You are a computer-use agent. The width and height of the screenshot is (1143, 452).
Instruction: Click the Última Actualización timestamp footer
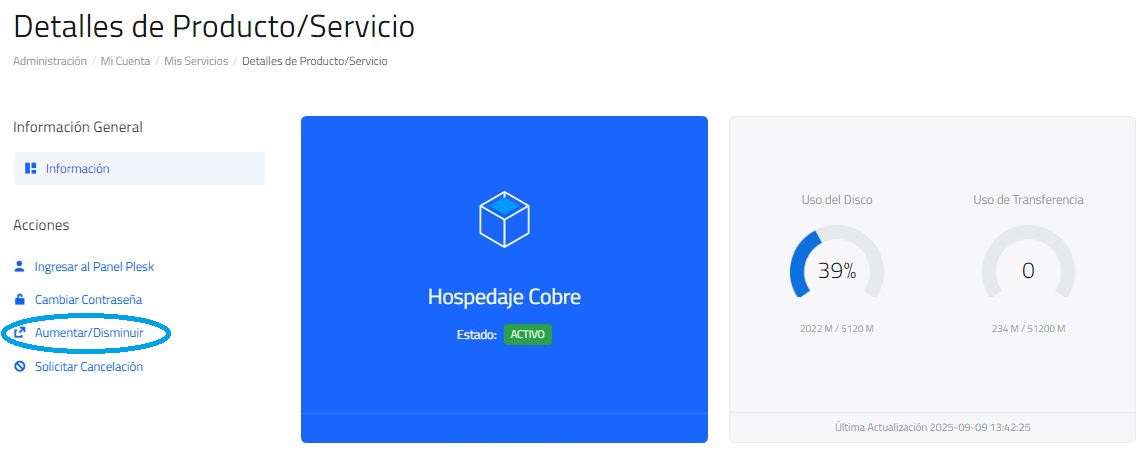[x=932, y=427]
